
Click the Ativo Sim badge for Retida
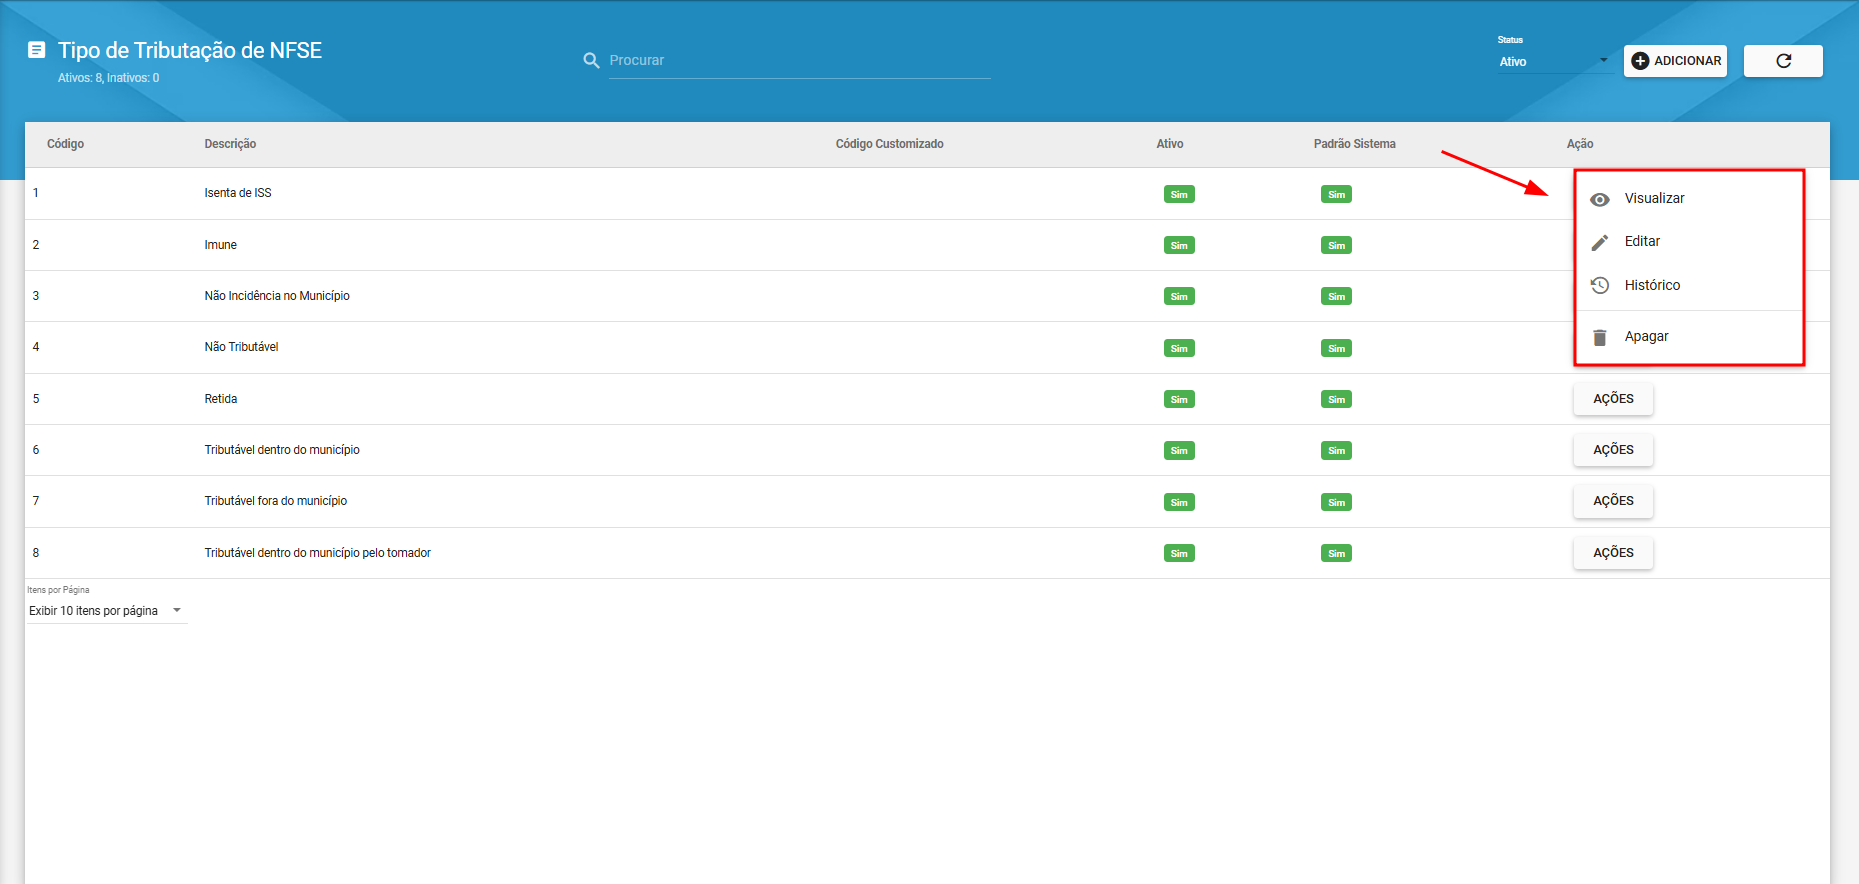[1179, 399]
